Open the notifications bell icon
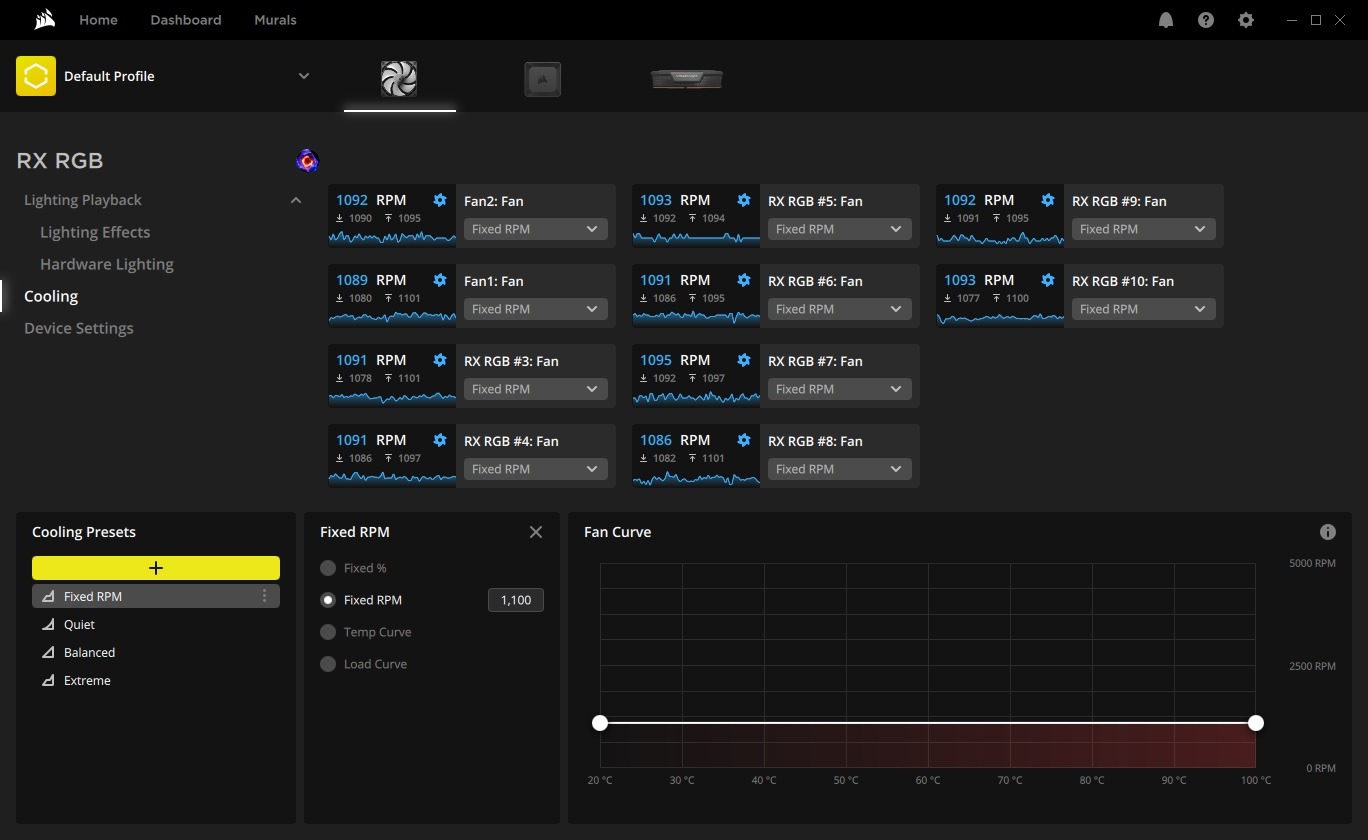Viewport: 1368px width, 840px height. tap(1165, 20)
